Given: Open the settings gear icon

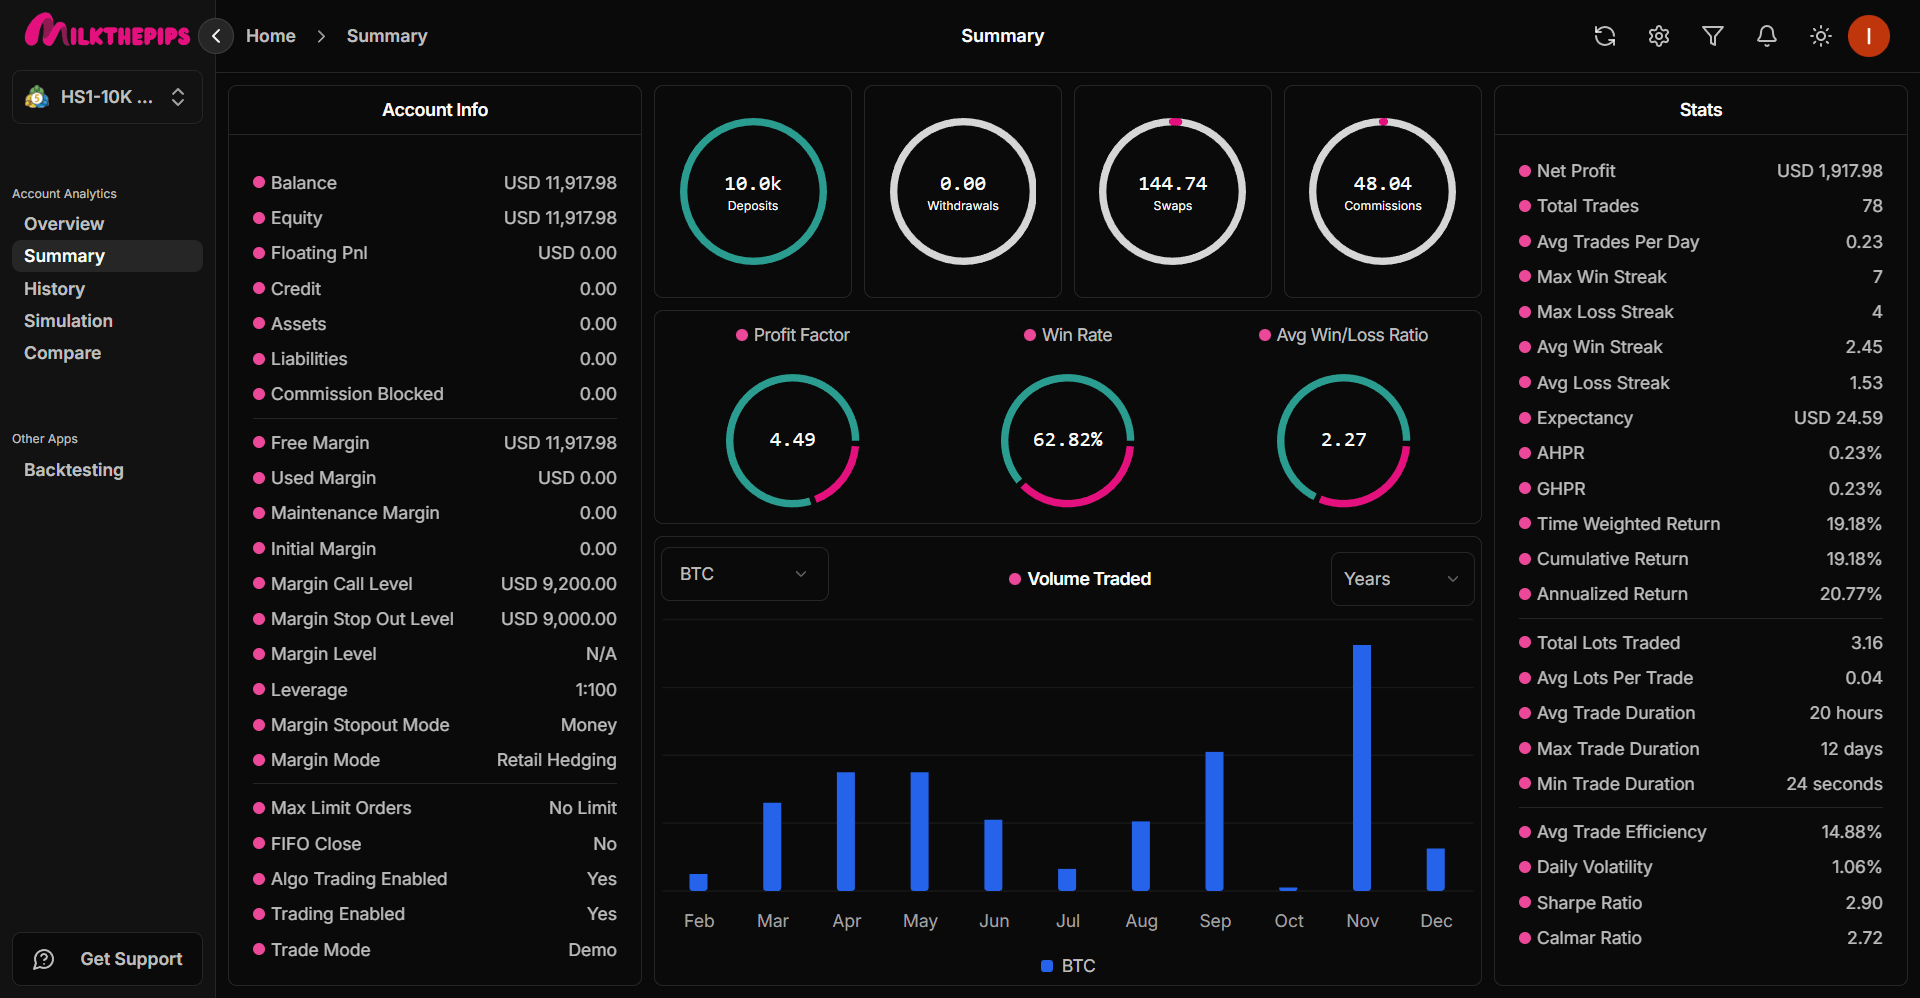Looking at the screenshot, I should (x=1658, y=36).
